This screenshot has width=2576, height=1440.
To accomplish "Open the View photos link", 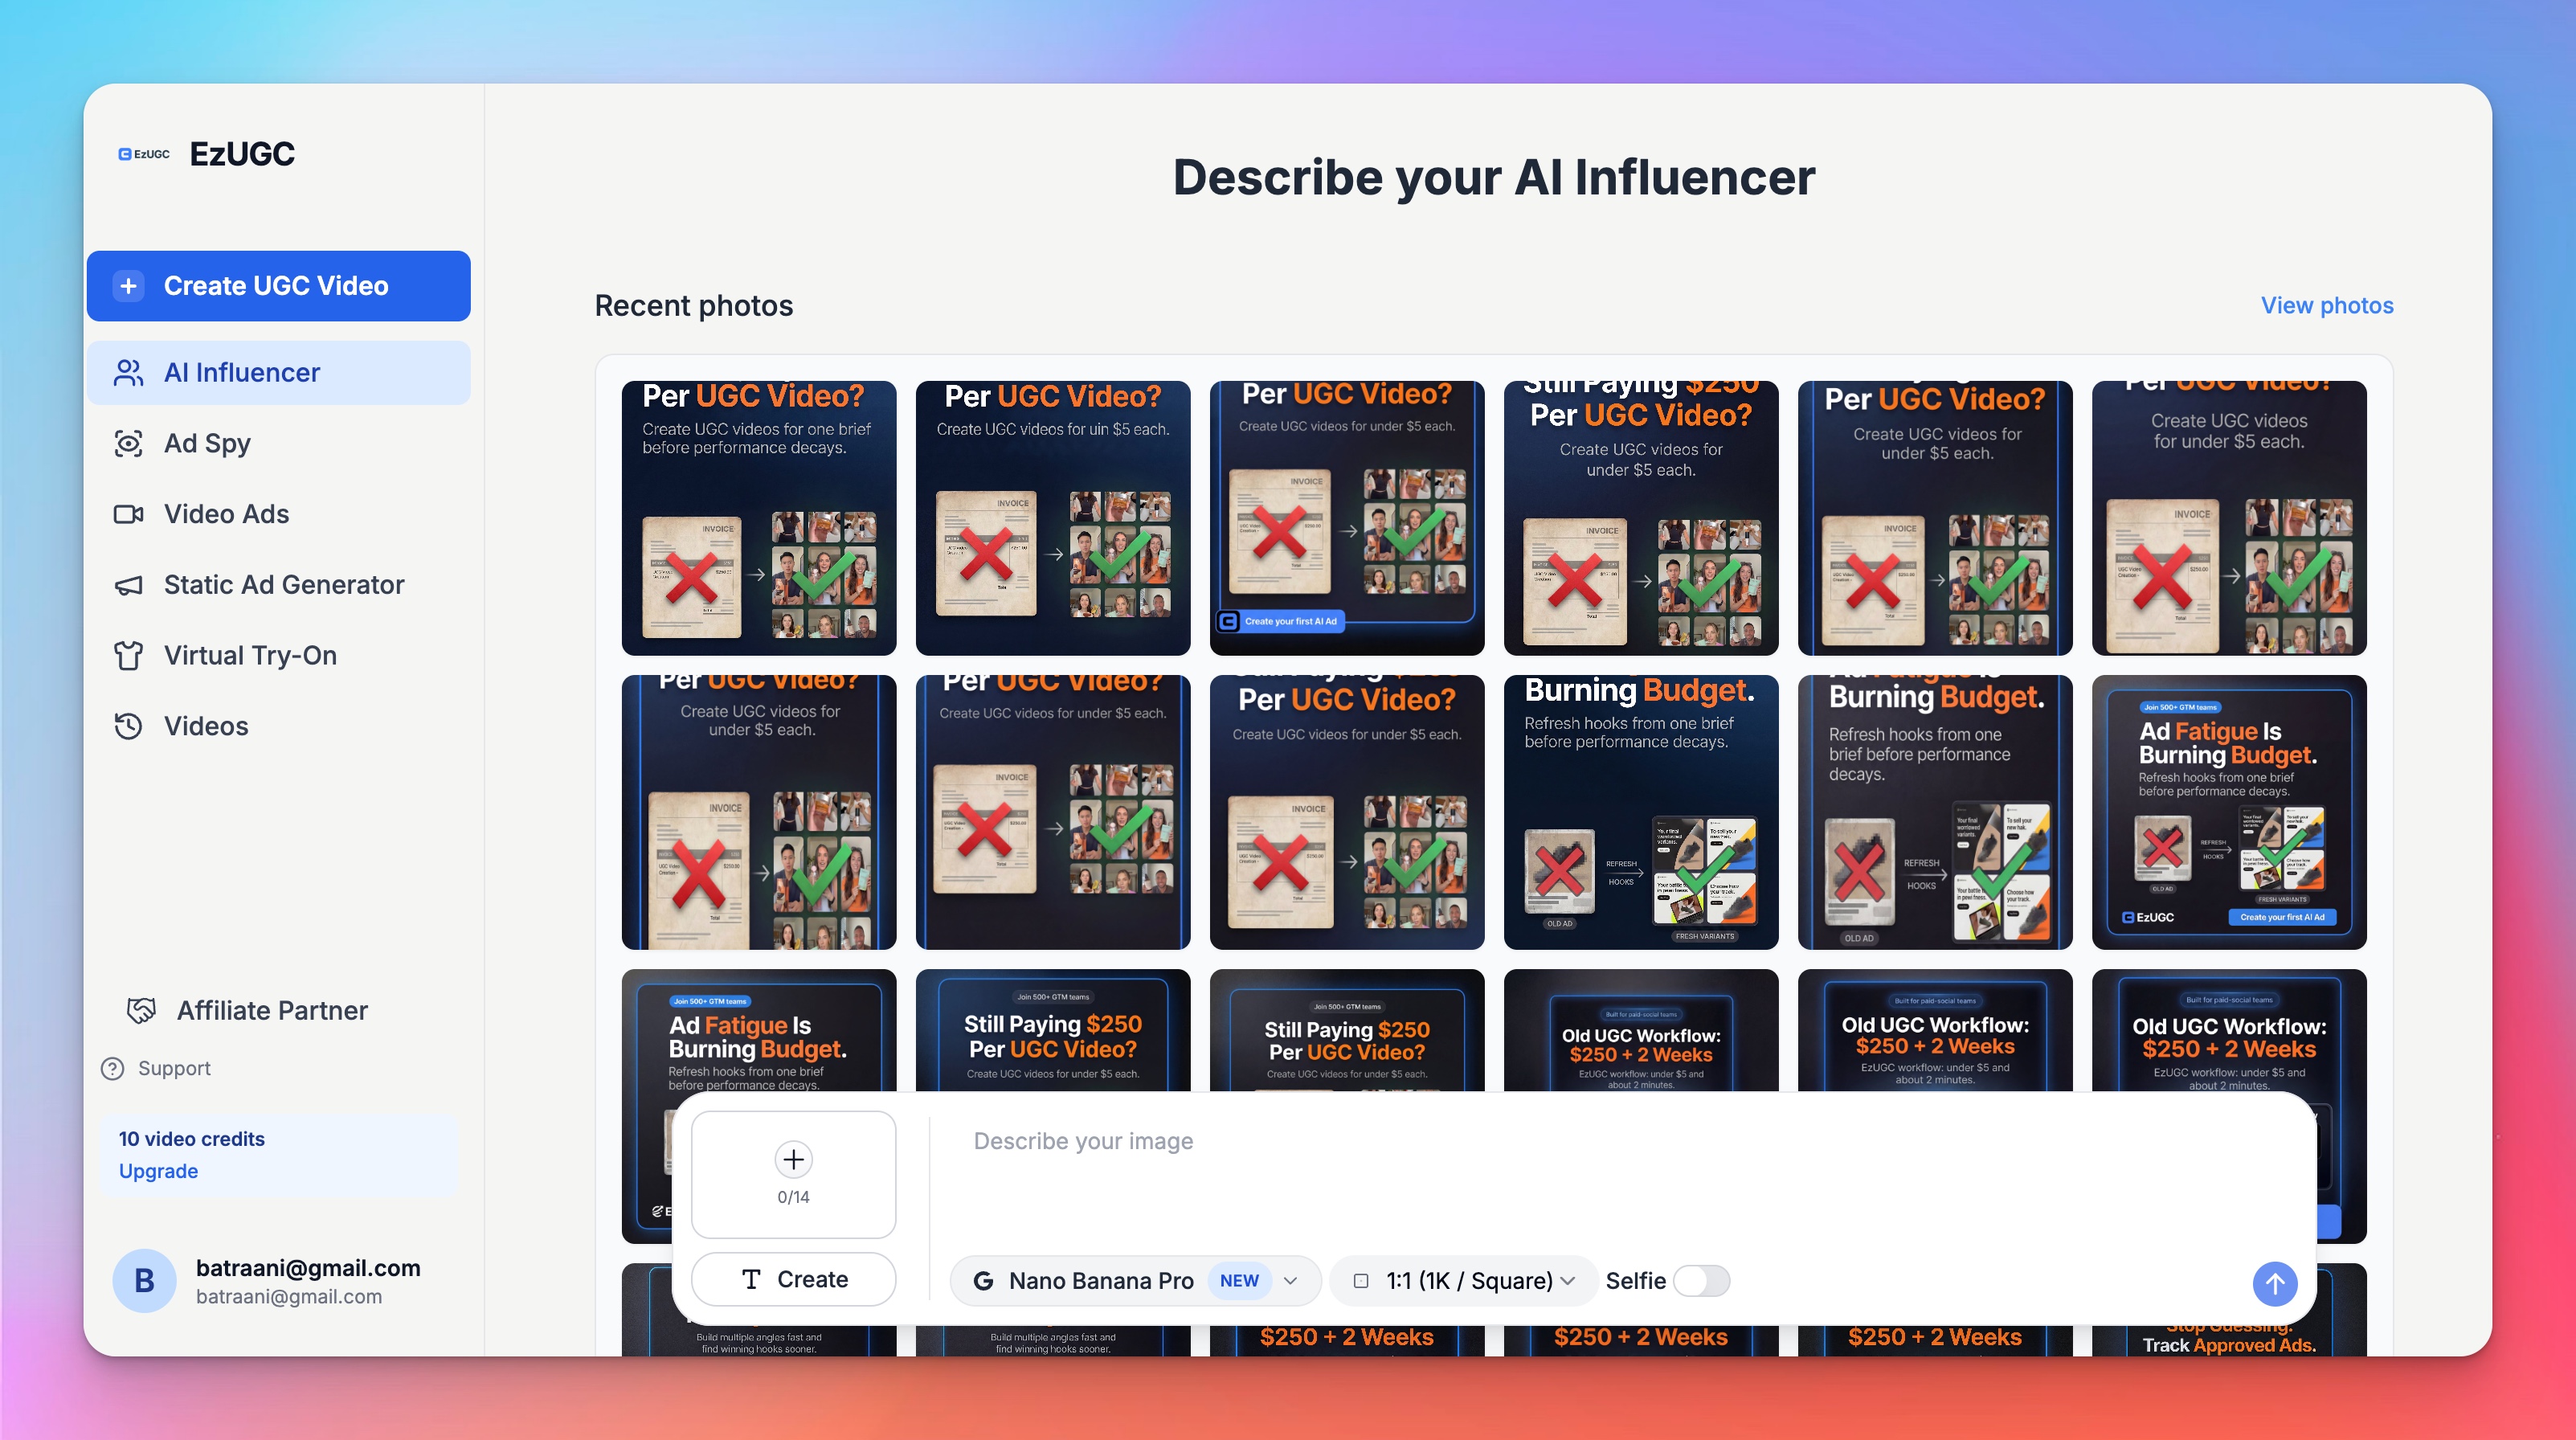I will [x=2327, y=305].
